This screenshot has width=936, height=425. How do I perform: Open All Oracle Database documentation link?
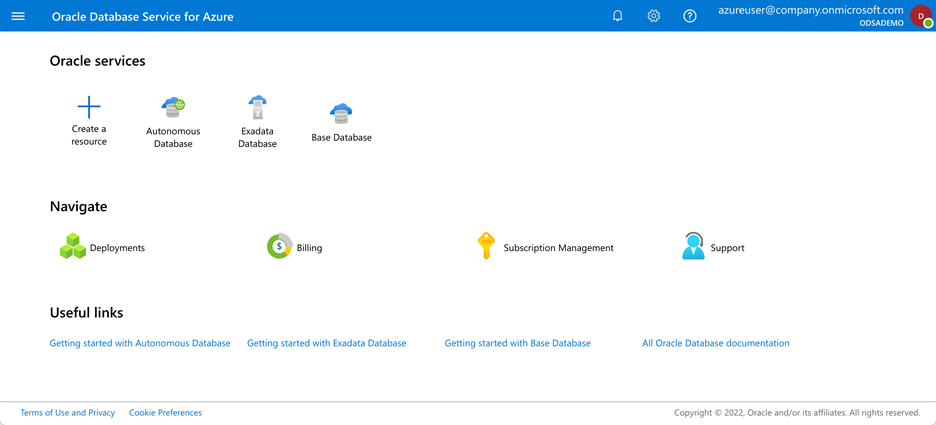716,343
